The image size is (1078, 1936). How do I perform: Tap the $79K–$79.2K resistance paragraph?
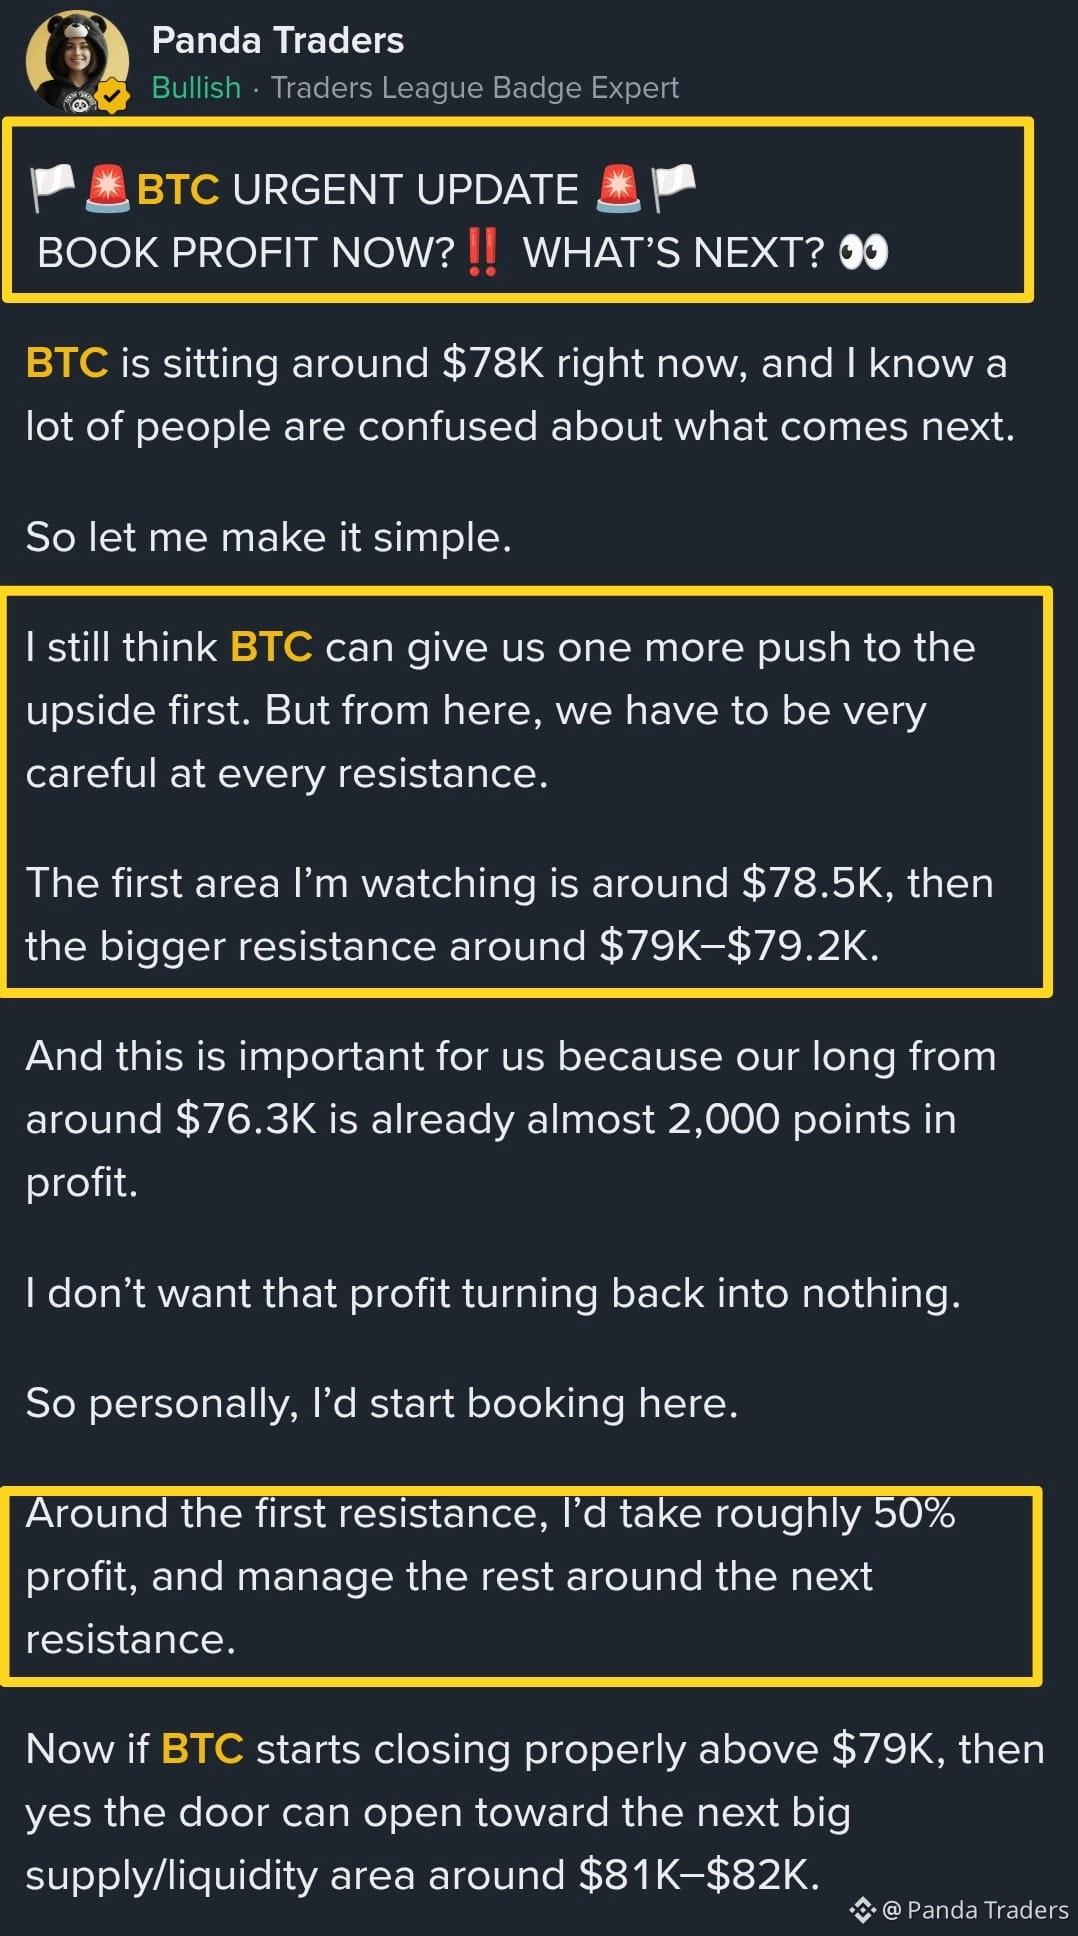(510, 915)
